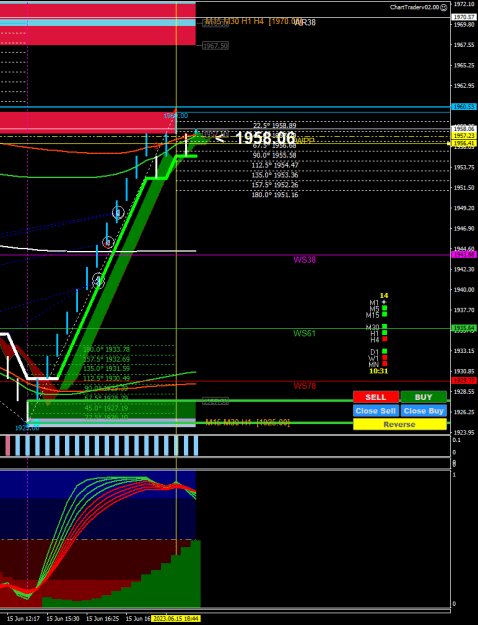Click the 15 Jun 15:30 time axis label

click(63, 618)
